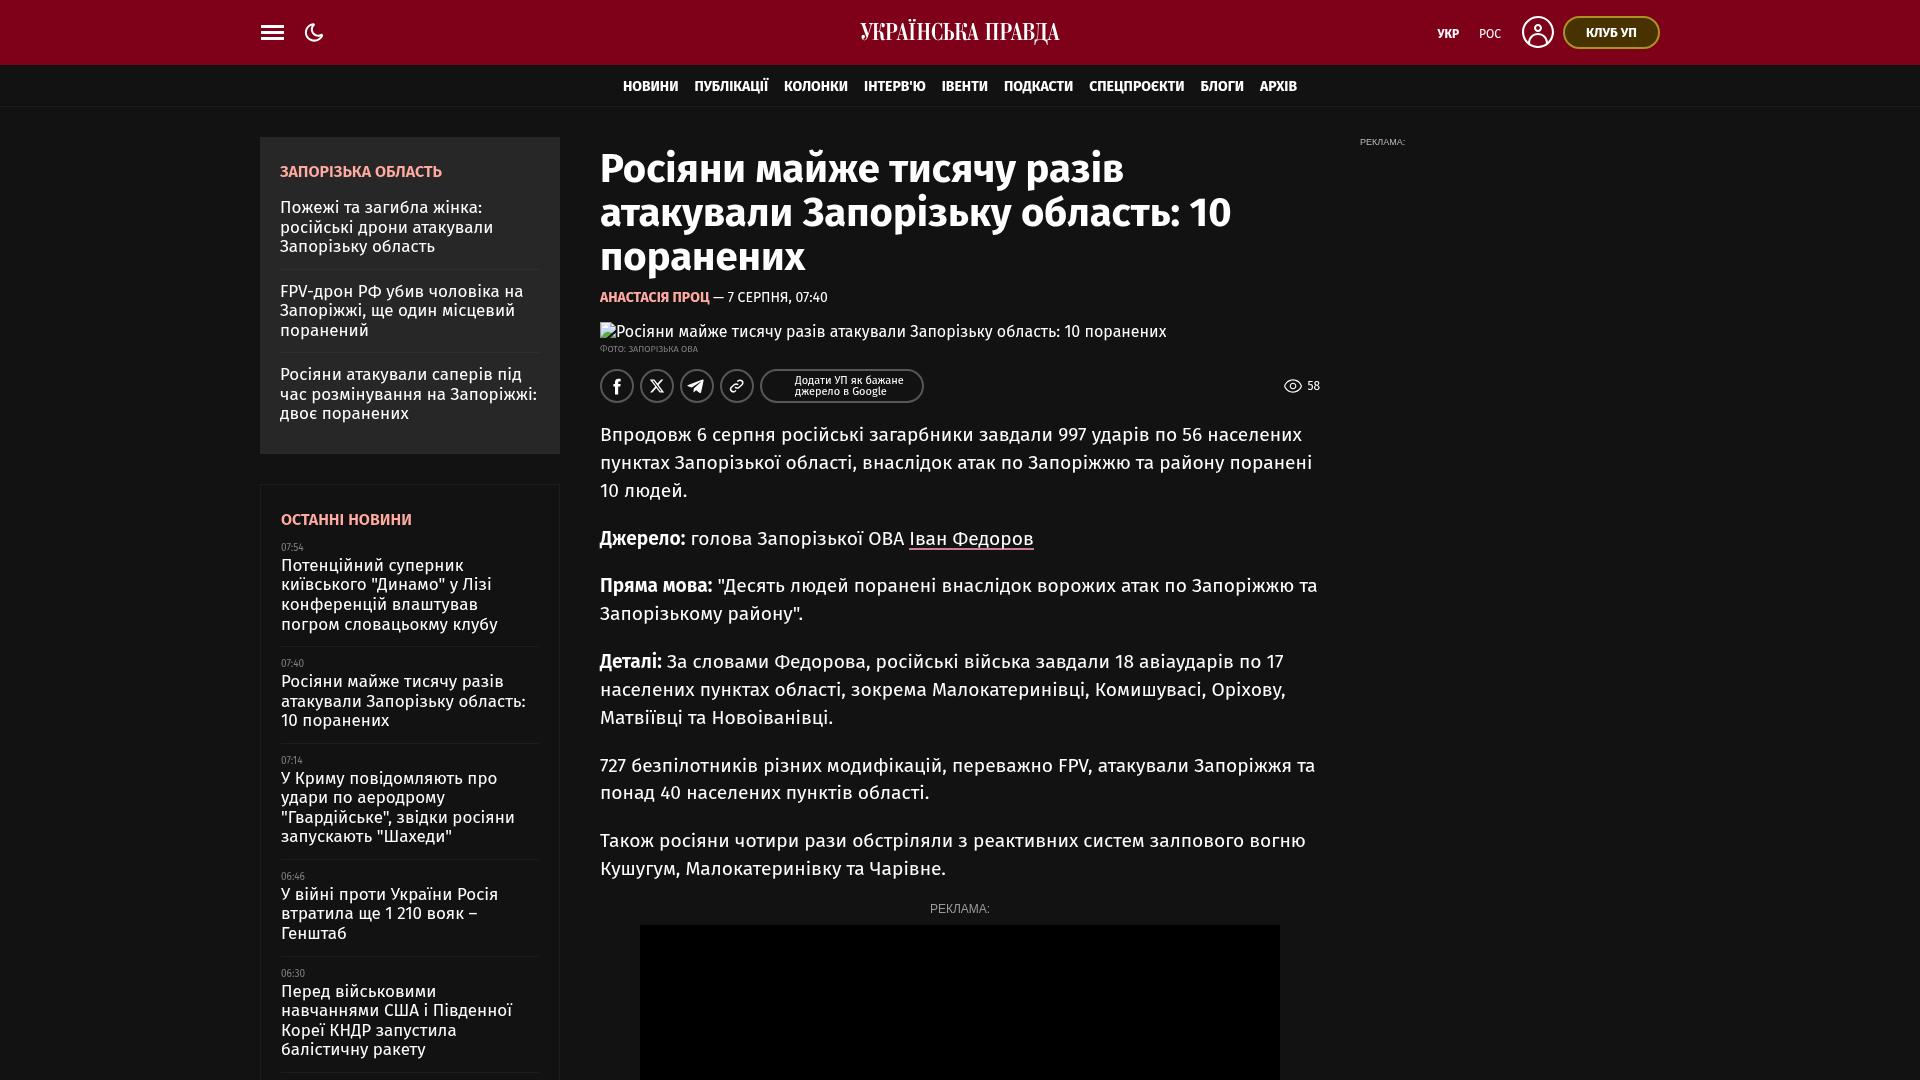Open Запорізька область section heading

(361, 172)
